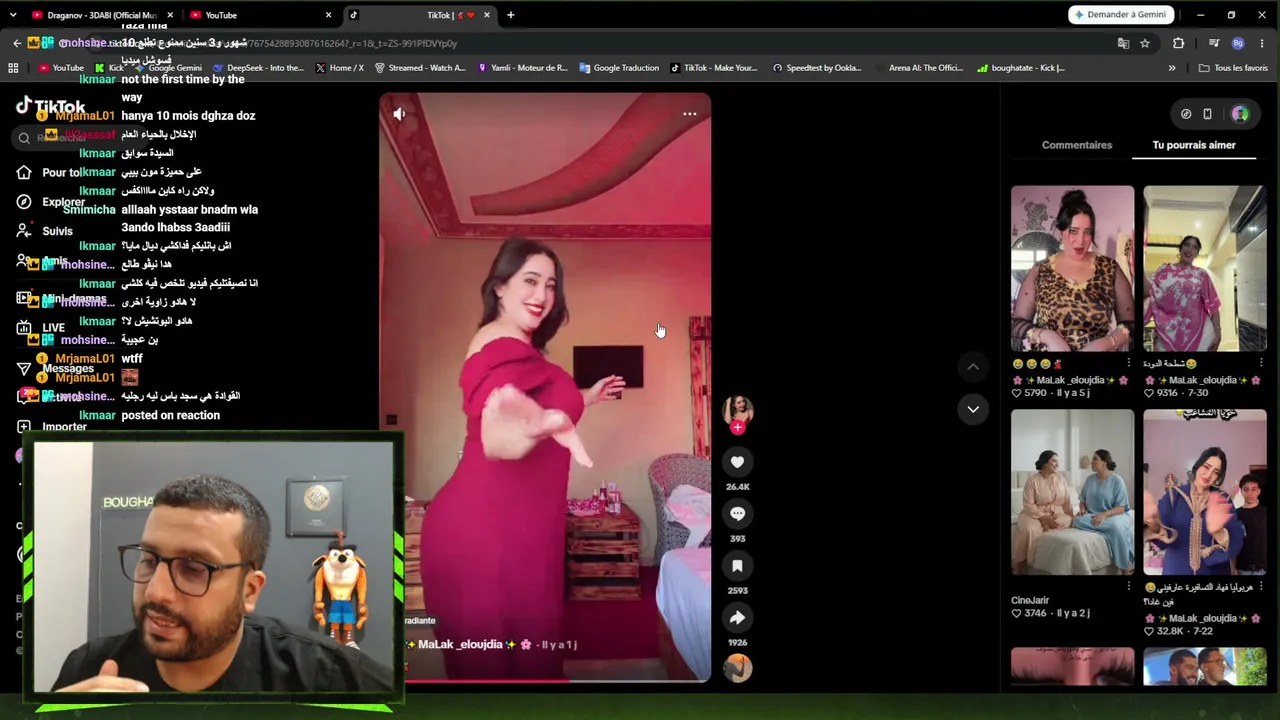Open Explorer in the TikTok sidebar
1280x720 pixels.
click(x=51, y=202)
